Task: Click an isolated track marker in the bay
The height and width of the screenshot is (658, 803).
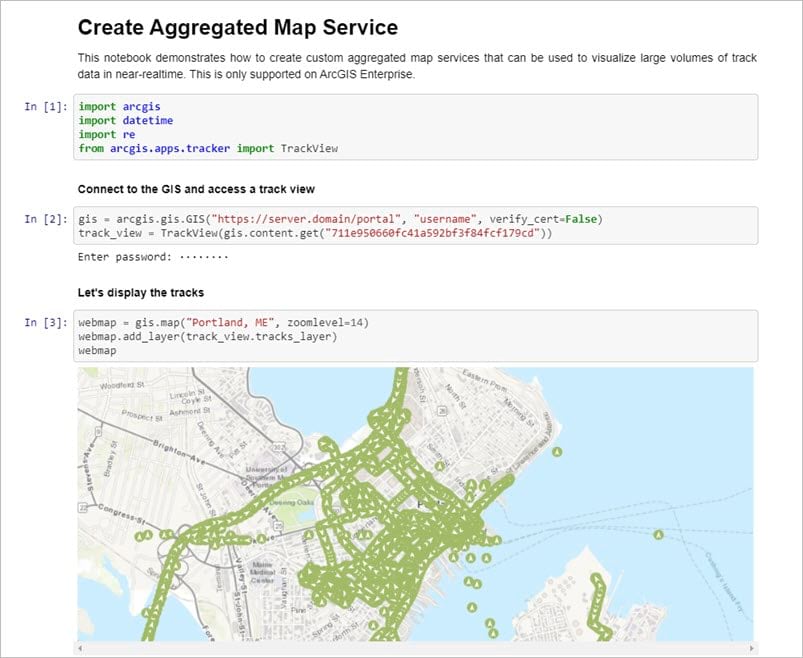Action: (x=659, y=534)
